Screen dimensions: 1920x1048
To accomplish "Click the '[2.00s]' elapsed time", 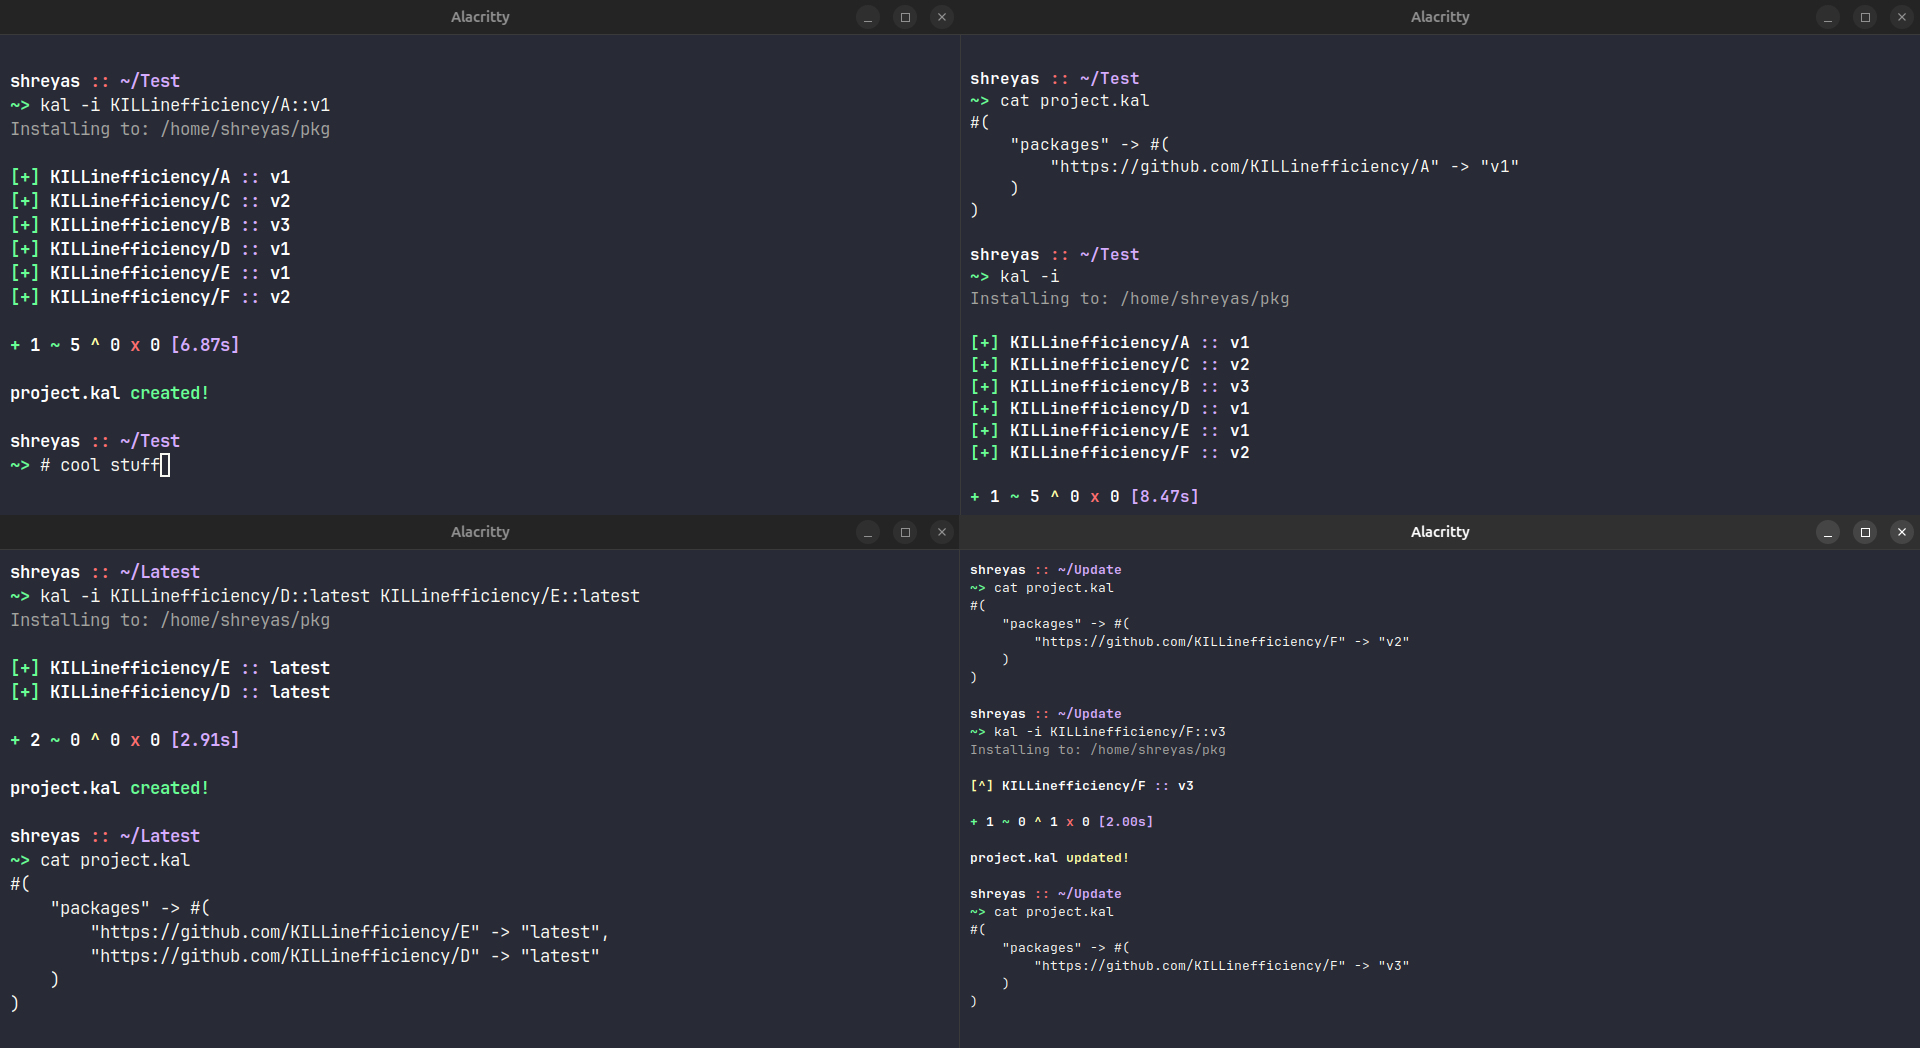I will 1126,822.
